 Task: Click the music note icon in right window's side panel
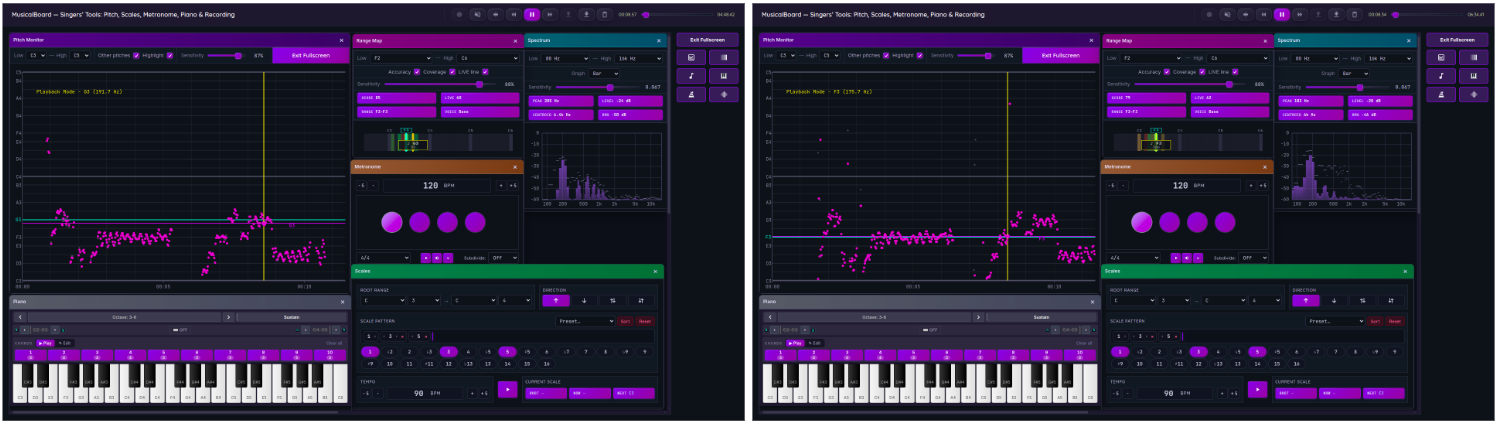coord(1441,76)
